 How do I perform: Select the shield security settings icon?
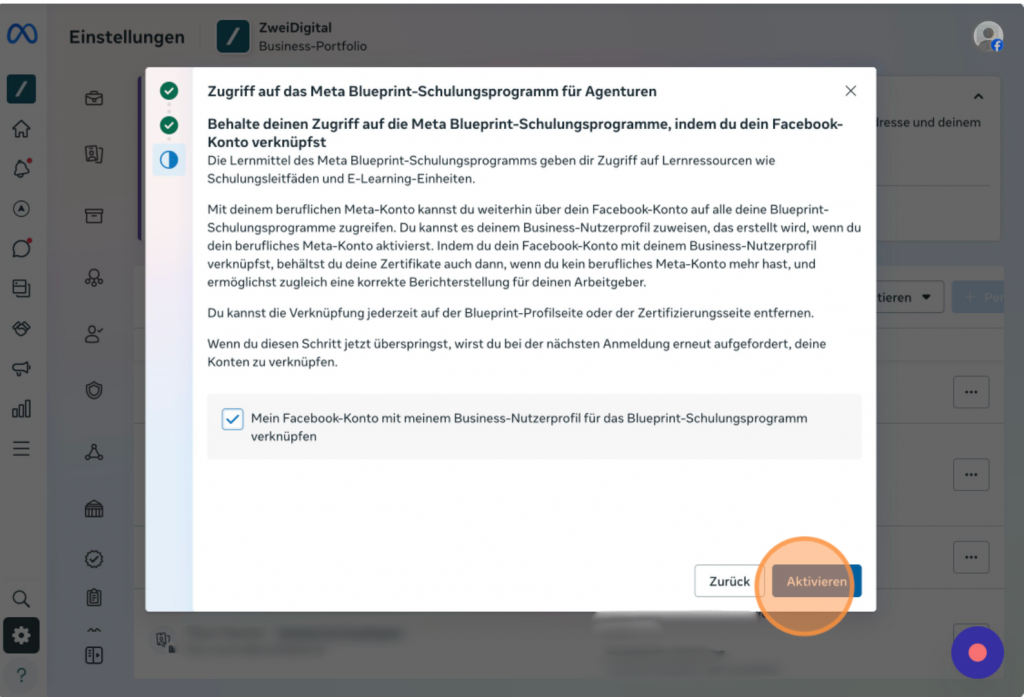(x=94, y=388)
